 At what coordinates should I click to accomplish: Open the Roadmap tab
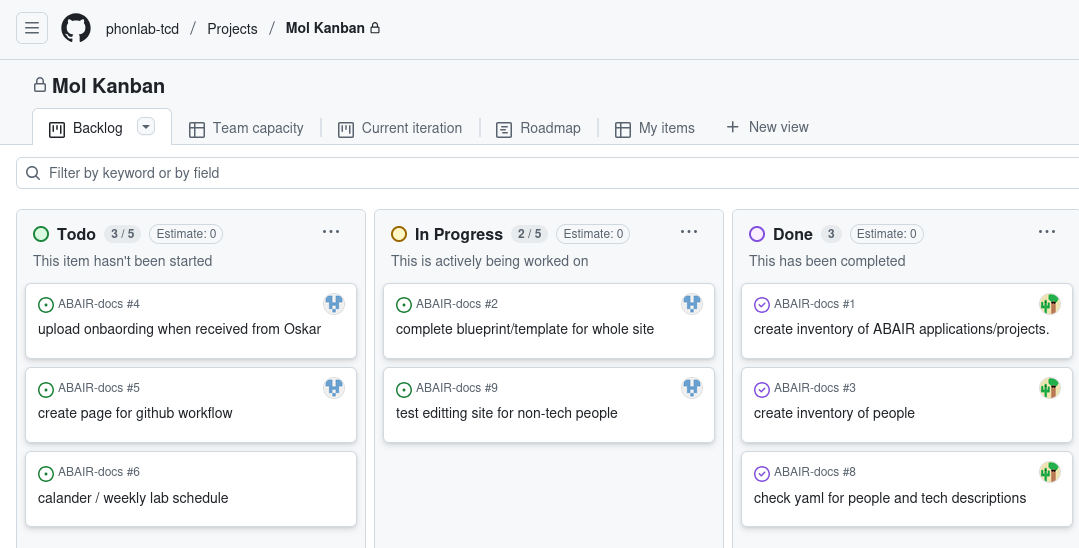click(538, 128)
